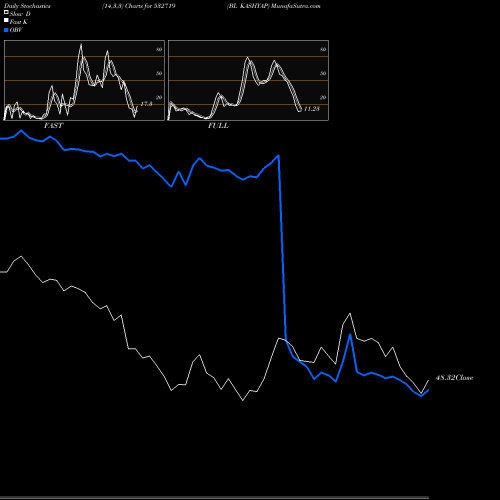Click the horizontal scrollbar at the bottom
This screenshot has height=500, width=500.
click(x=214, y=498)
